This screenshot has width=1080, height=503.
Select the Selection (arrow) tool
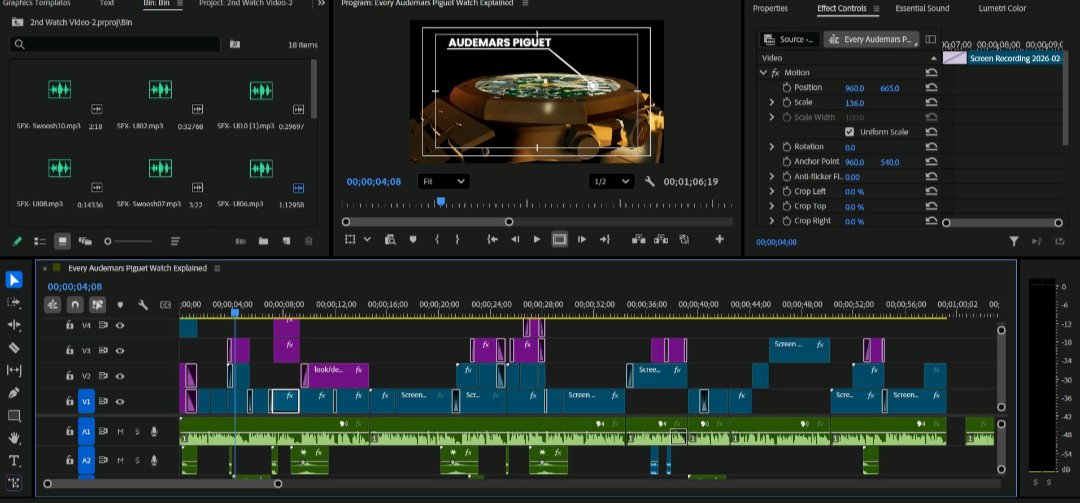pos(14,280)
